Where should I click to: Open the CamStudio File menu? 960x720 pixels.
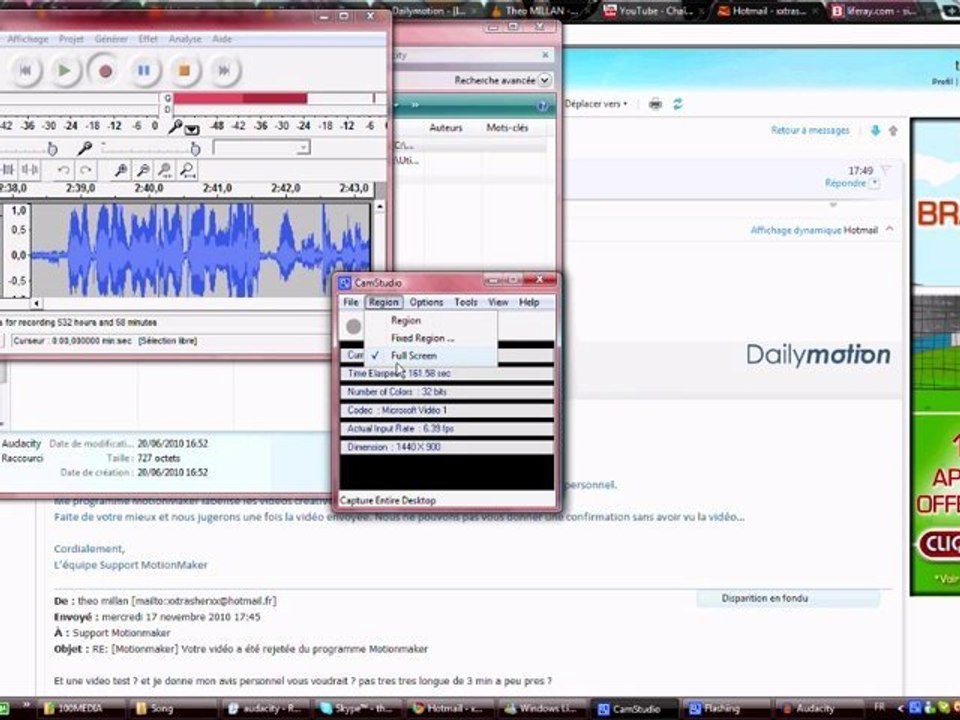coord(351,302)
